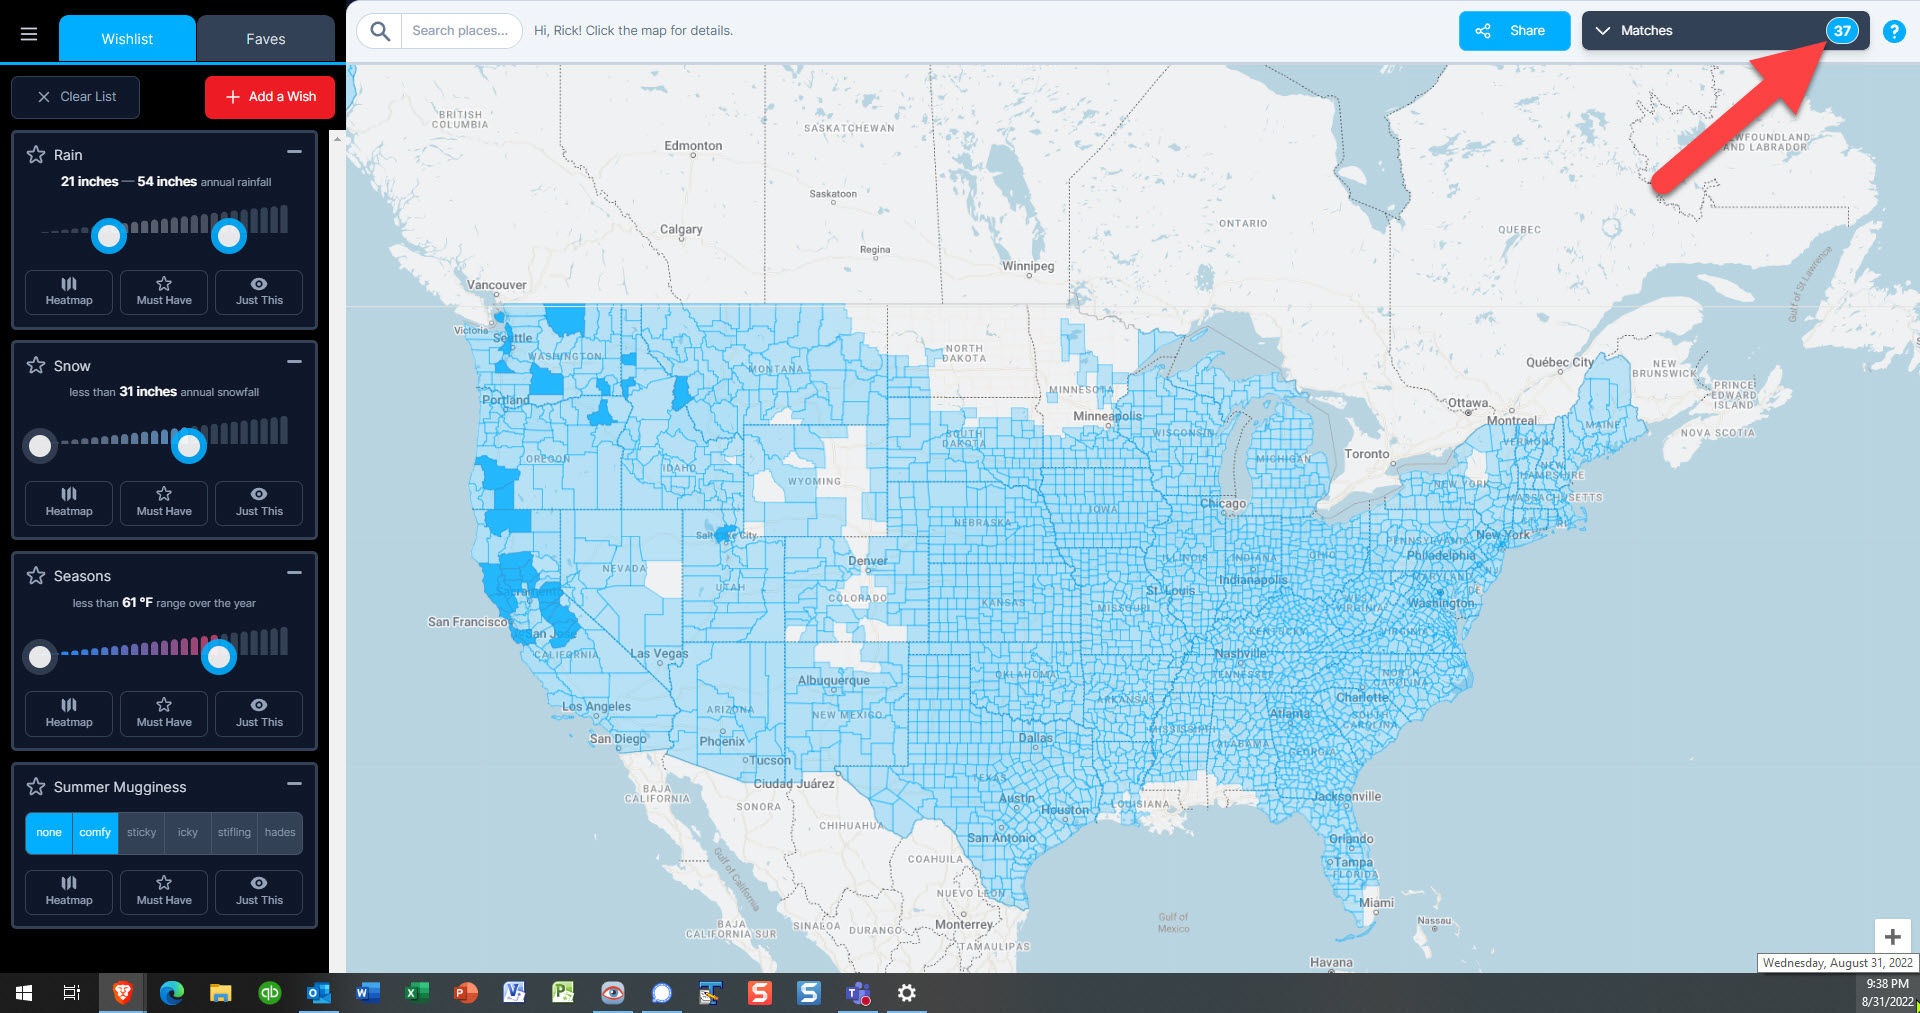This screenshot has width=1920, height=1013.
Task: Toggle Just This for Seasons
Action: click(259, 713)
